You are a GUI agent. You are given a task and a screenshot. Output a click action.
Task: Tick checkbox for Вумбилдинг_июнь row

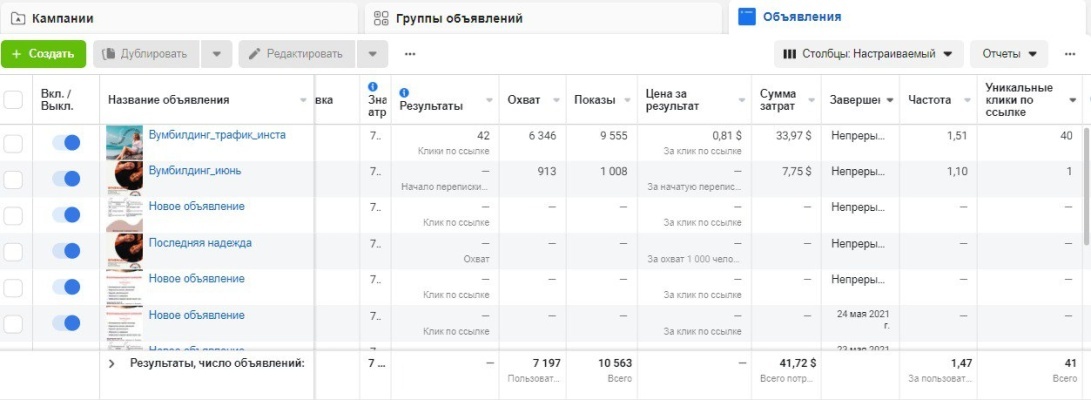coord(13,179)
